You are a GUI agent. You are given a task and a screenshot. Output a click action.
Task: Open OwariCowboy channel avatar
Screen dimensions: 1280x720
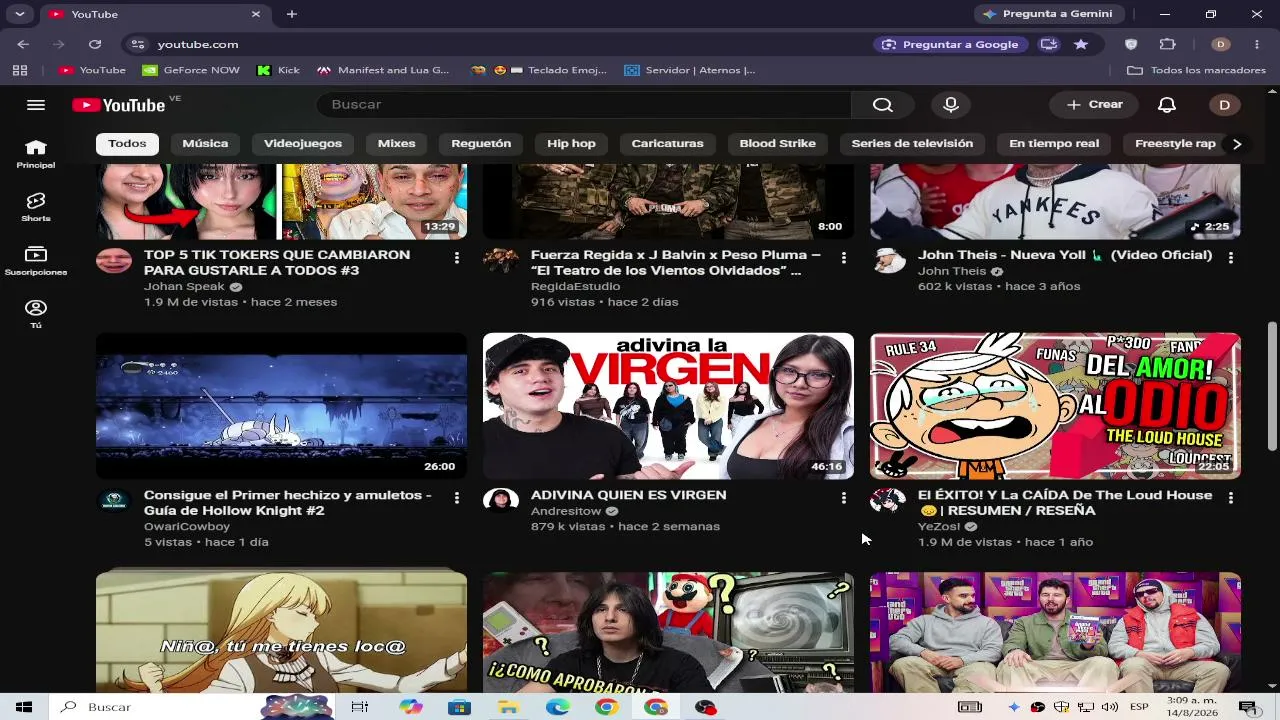point(114,501)
